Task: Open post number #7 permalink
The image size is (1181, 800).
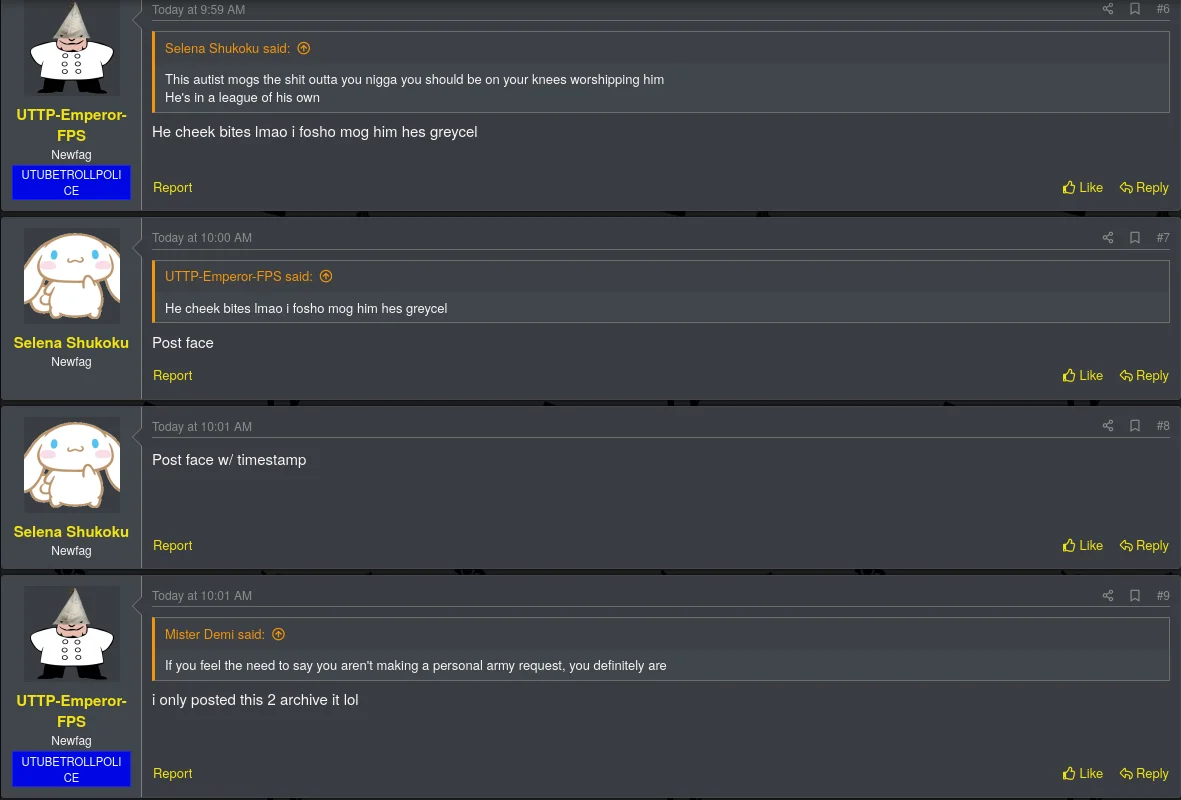Action: (1162, 237)
